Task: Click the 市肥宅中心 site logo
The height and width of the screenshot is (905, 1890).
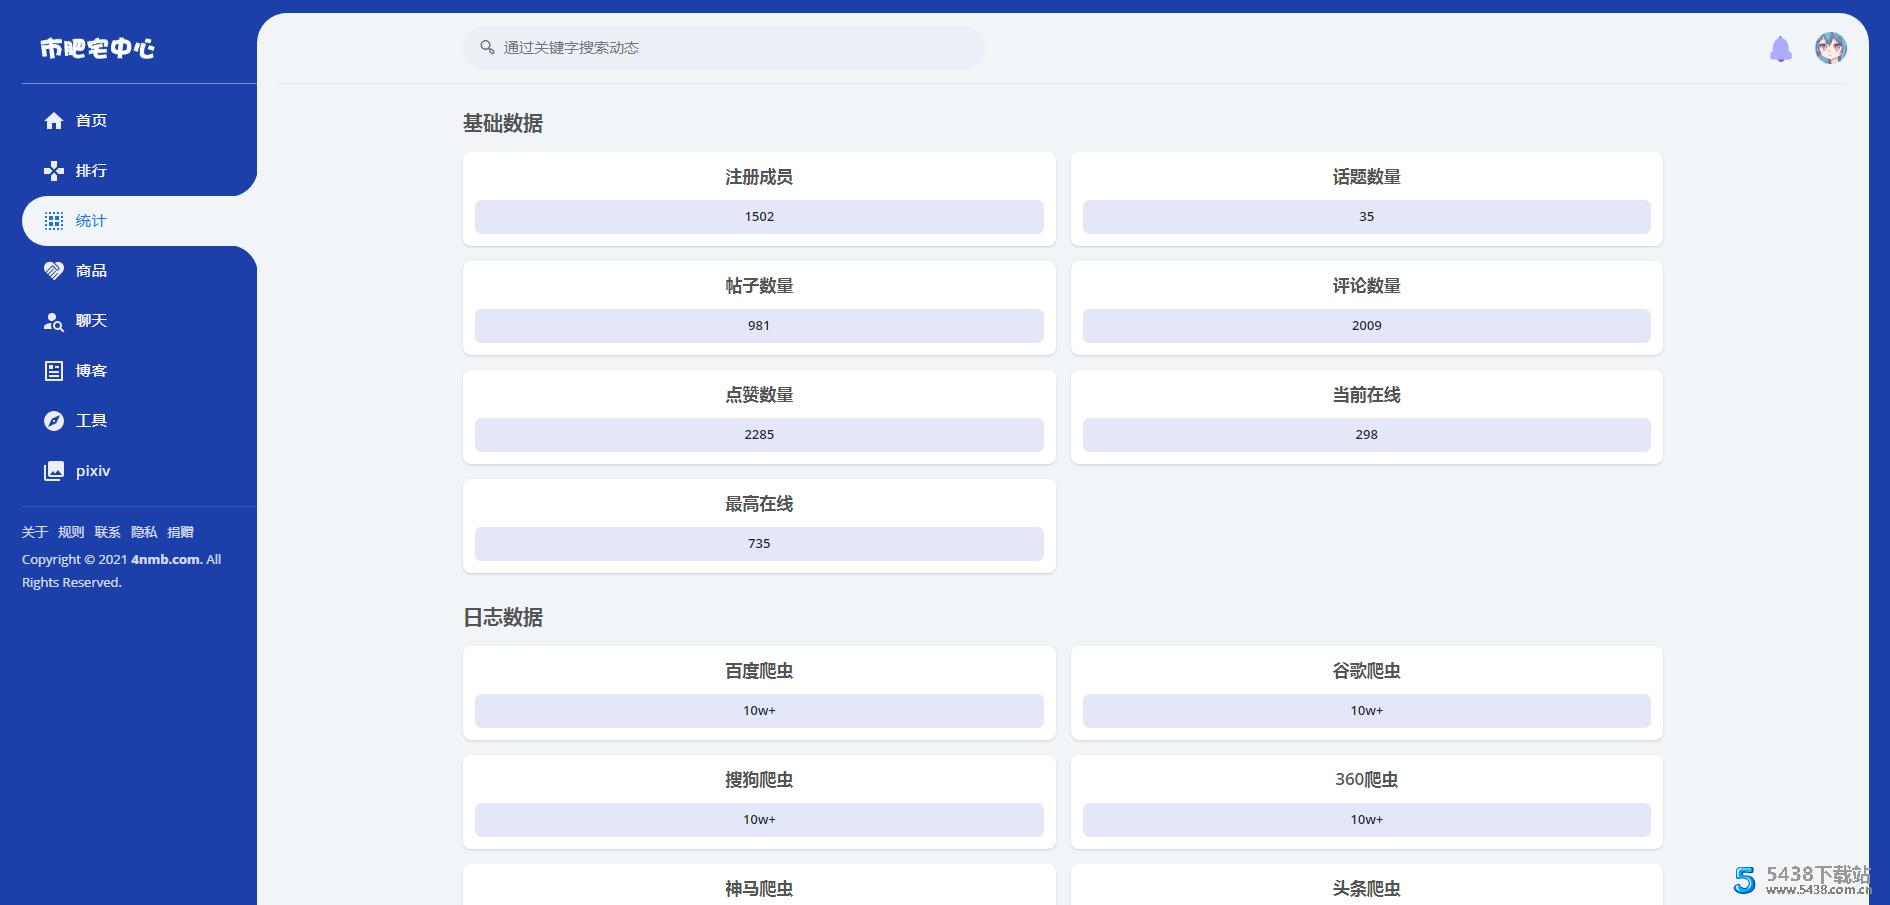Action: 98,48
